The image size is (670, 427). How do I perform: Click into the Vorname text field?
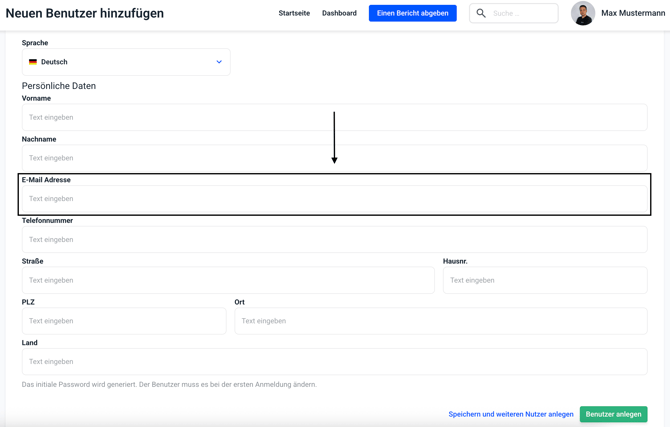(x=334, y=117)
